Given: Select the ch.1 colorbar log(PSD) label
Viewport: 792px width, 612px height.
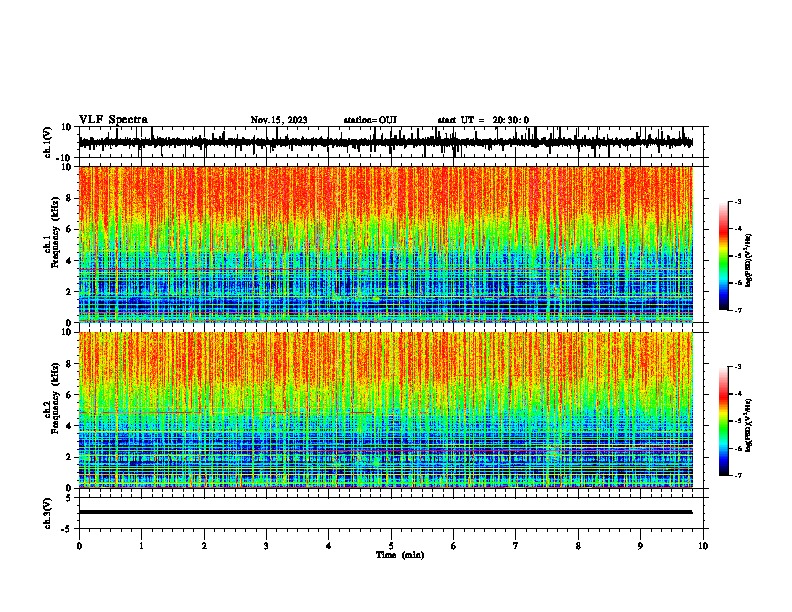Looking at the screenshot, I should click(x=748, y=261).
